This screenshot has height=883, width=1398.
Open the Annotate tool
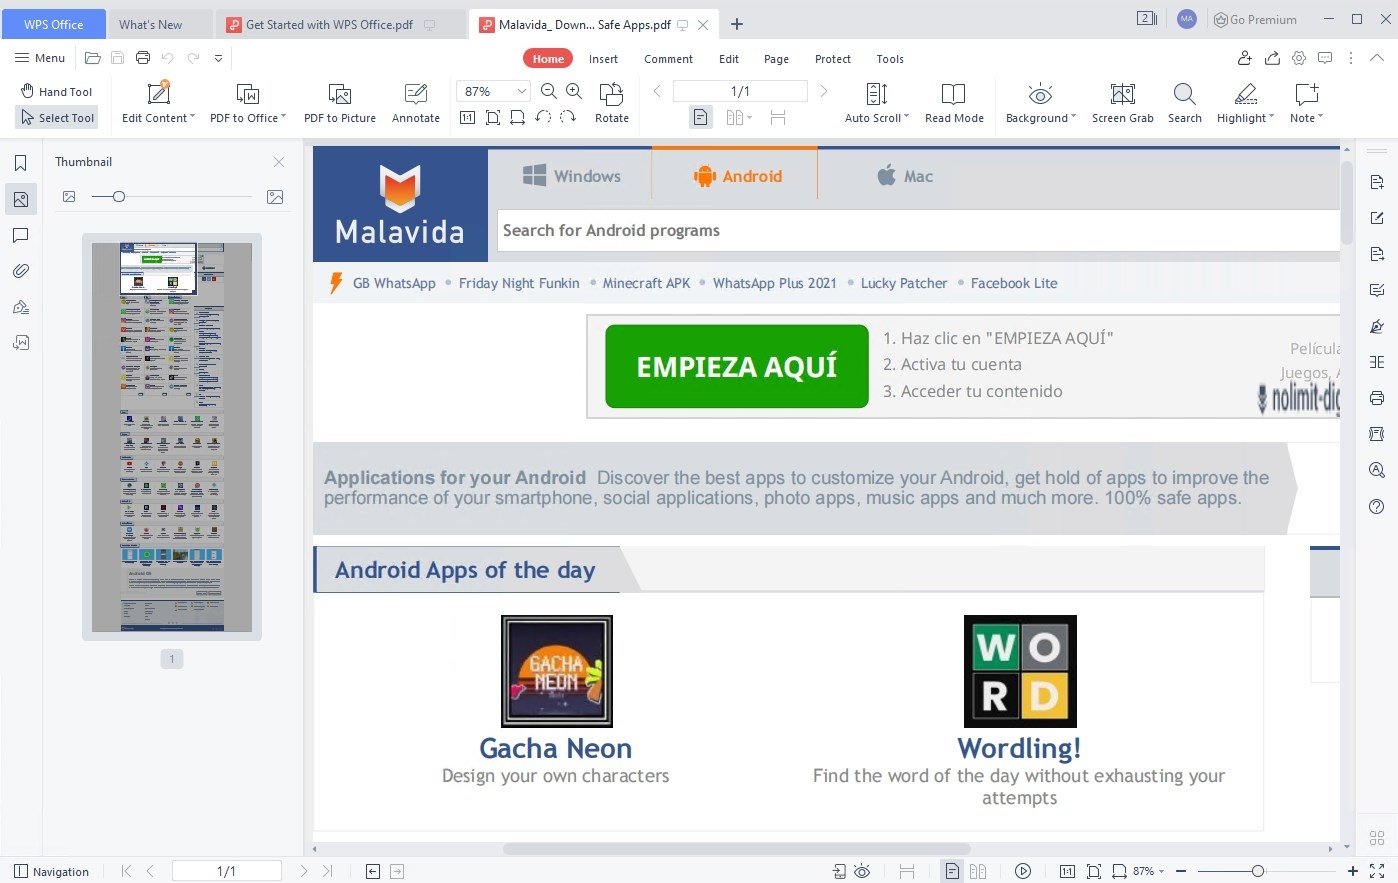pos(416,103)
